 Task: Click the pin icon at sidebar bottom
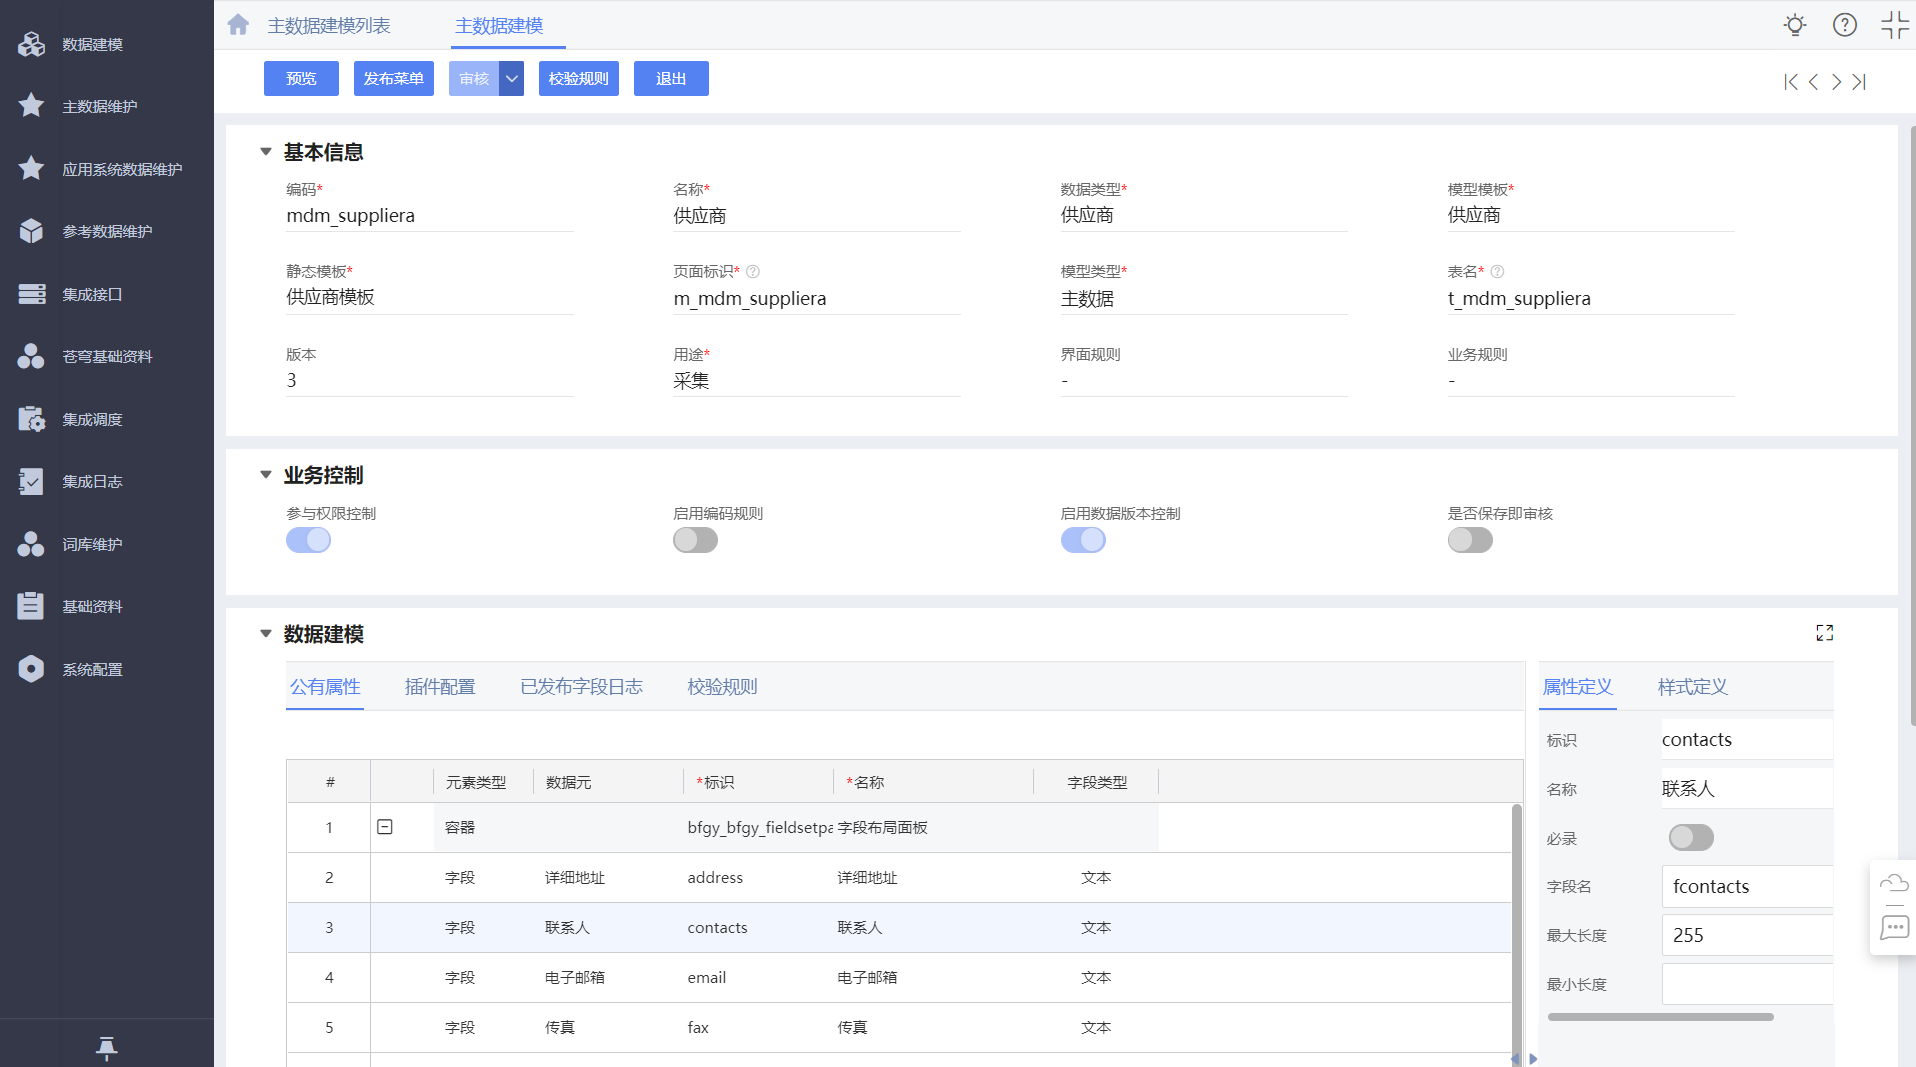coord(106,1047)
